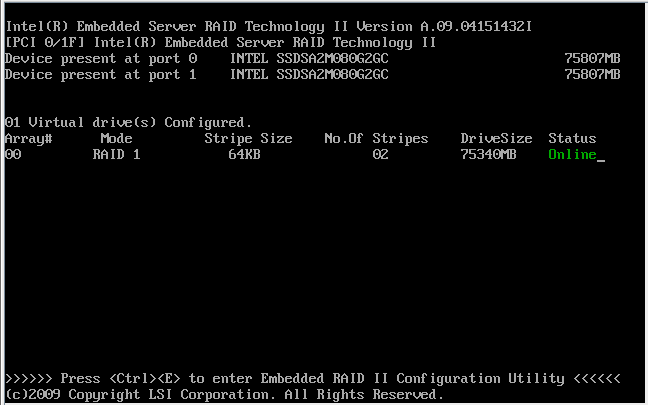Screen dimensions: 648x405
Task: Select the 64KB stripe size value
Action: point(244,155)
